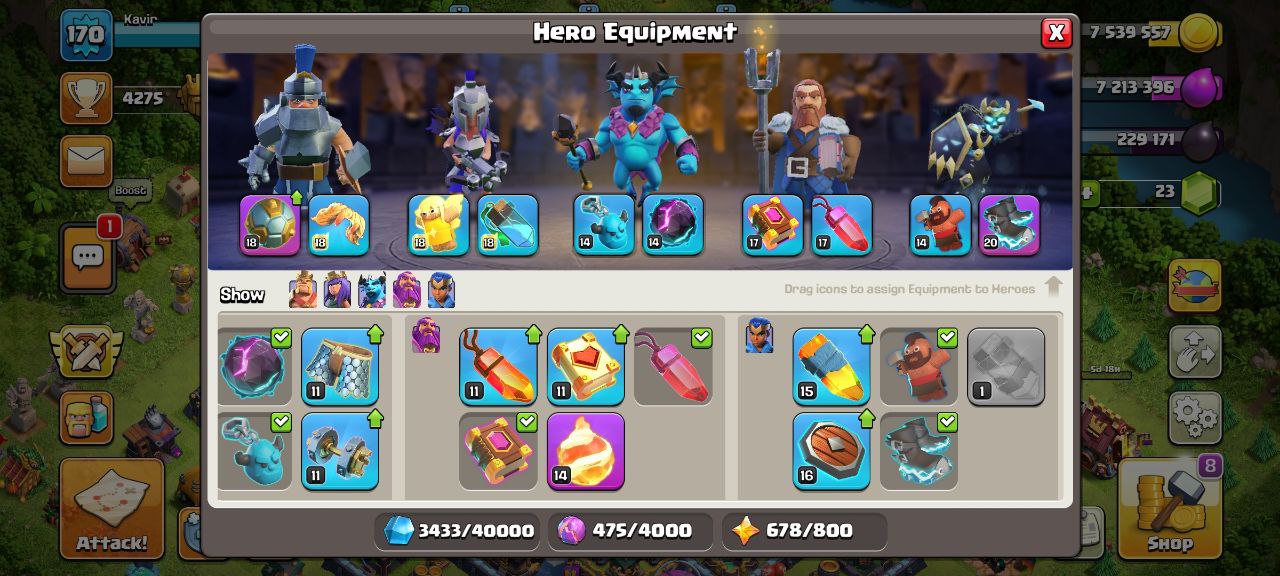Viewport: 1280px width, 576px height.
Task: Tap the upgrade arrow on level 11 Life Gem
Action: (533, 334)
